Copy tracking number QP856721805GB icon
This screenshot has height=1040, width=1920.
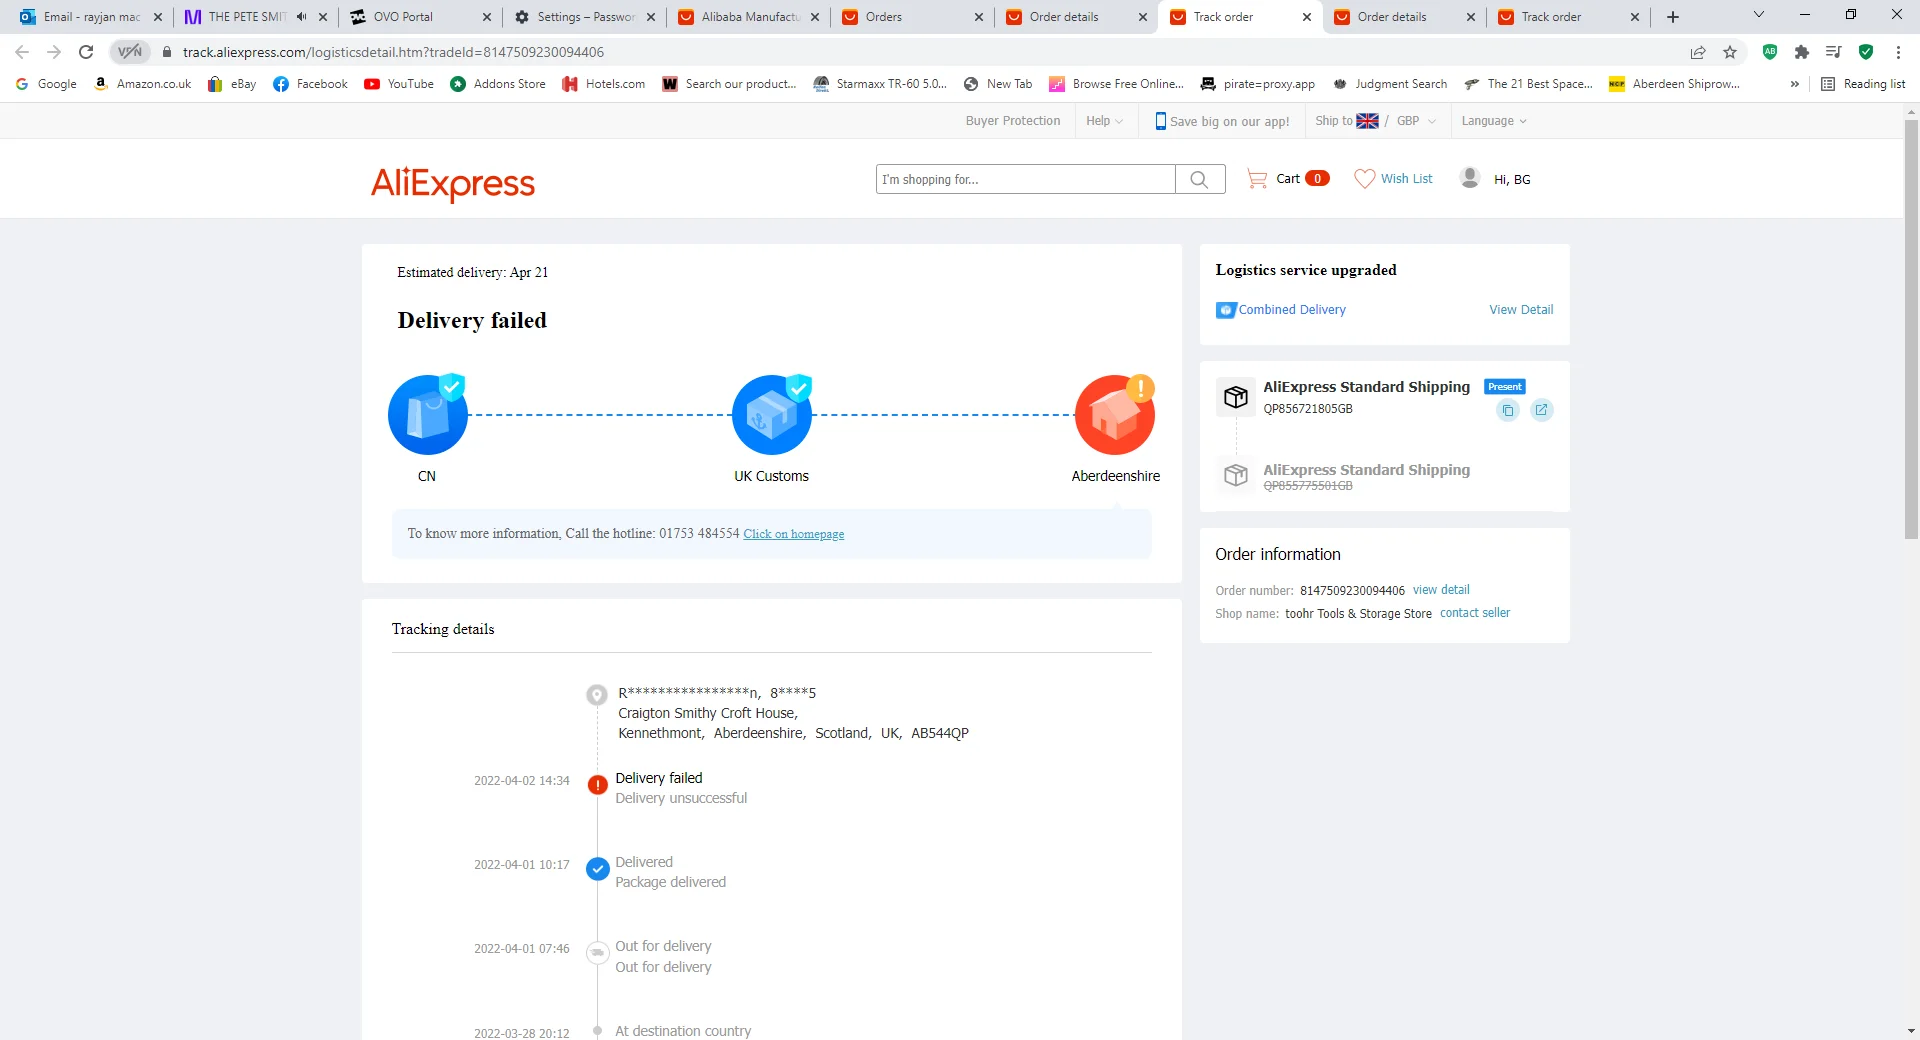click(x=1508, y=410)
